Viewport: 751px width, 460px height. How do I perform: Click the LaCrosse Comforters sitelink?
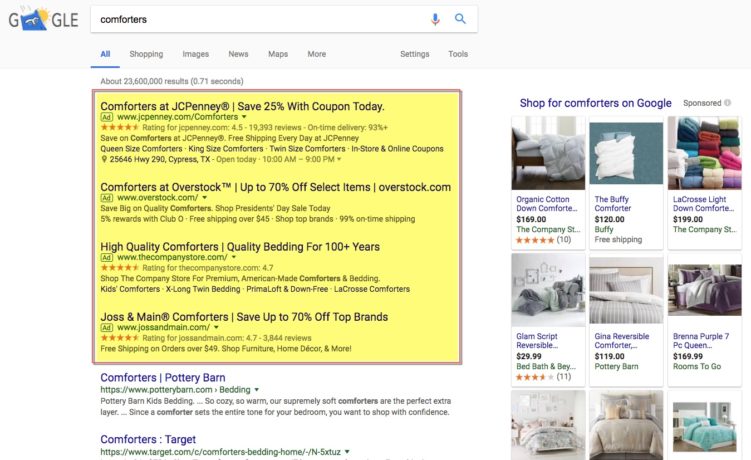click(x=372, y=289)
